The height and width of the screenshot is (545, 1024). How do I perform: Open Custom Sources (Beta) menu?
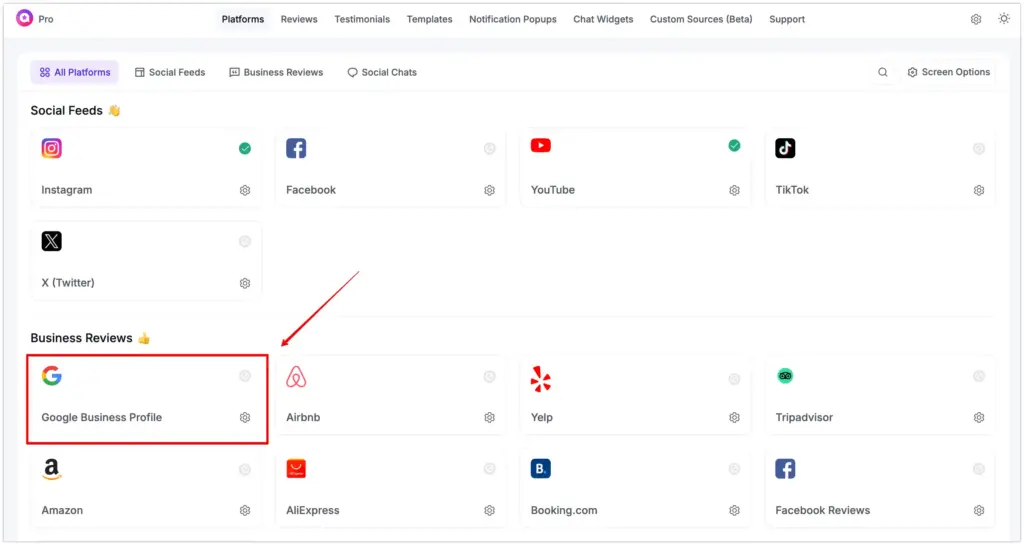pos(701,20)
